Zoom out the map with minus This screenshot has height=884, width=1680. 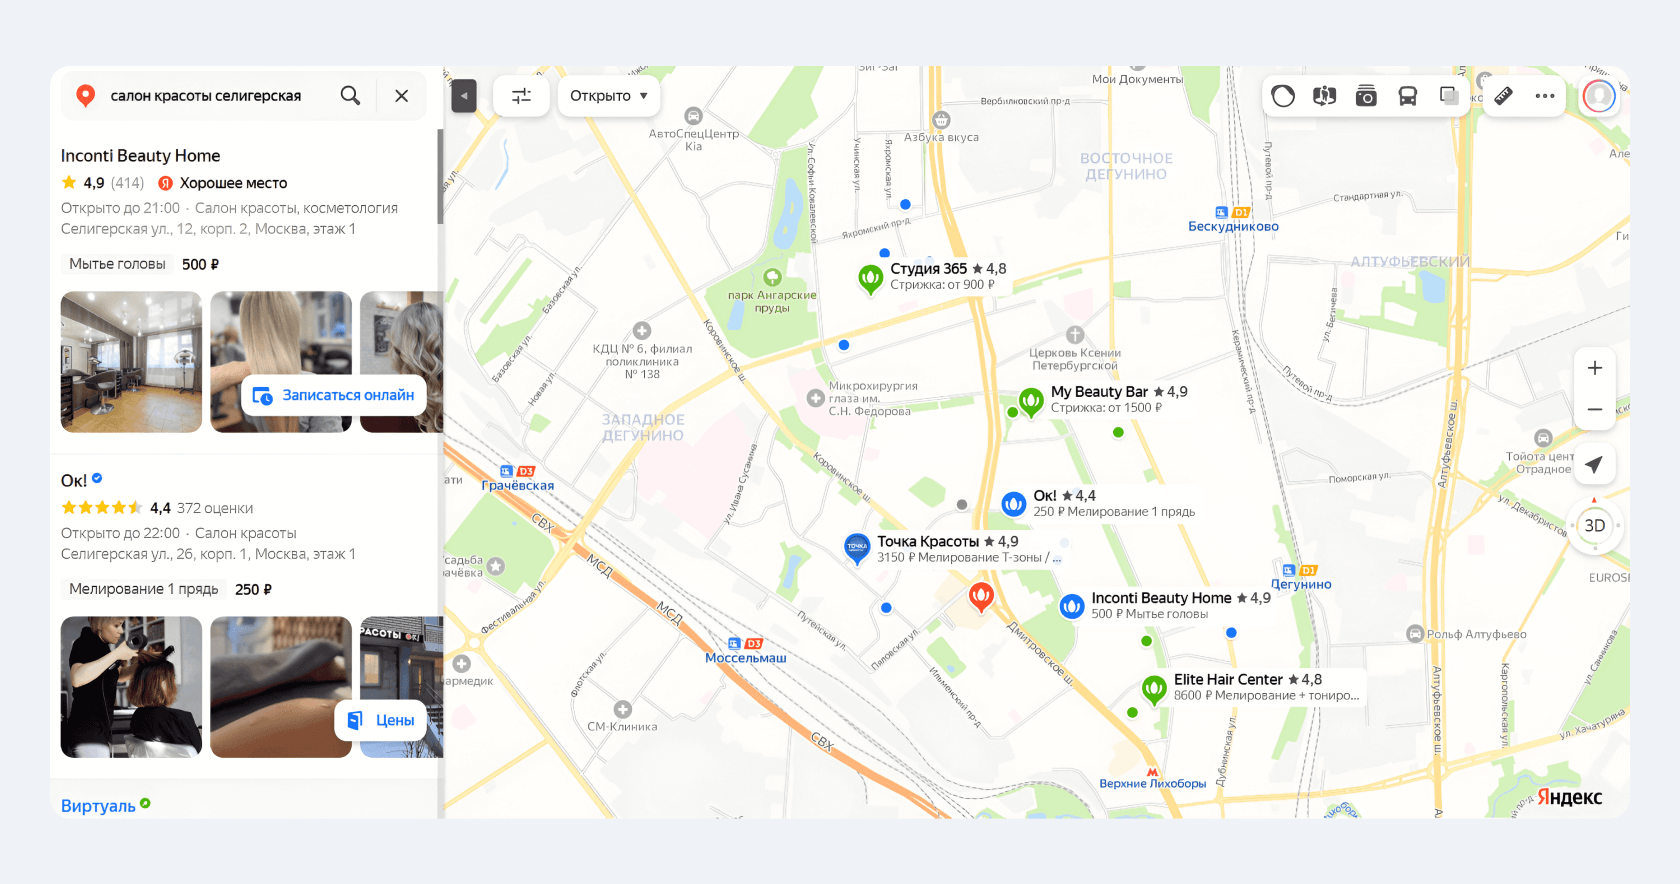[x=1595, y=410]
